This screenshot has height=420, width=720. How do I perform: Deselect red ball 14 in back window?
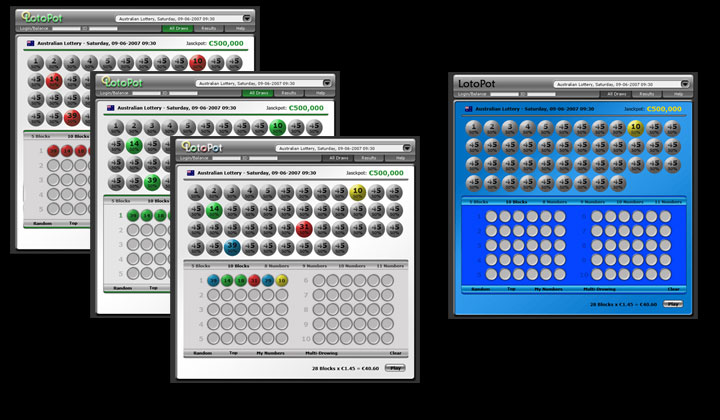[54, 81]
